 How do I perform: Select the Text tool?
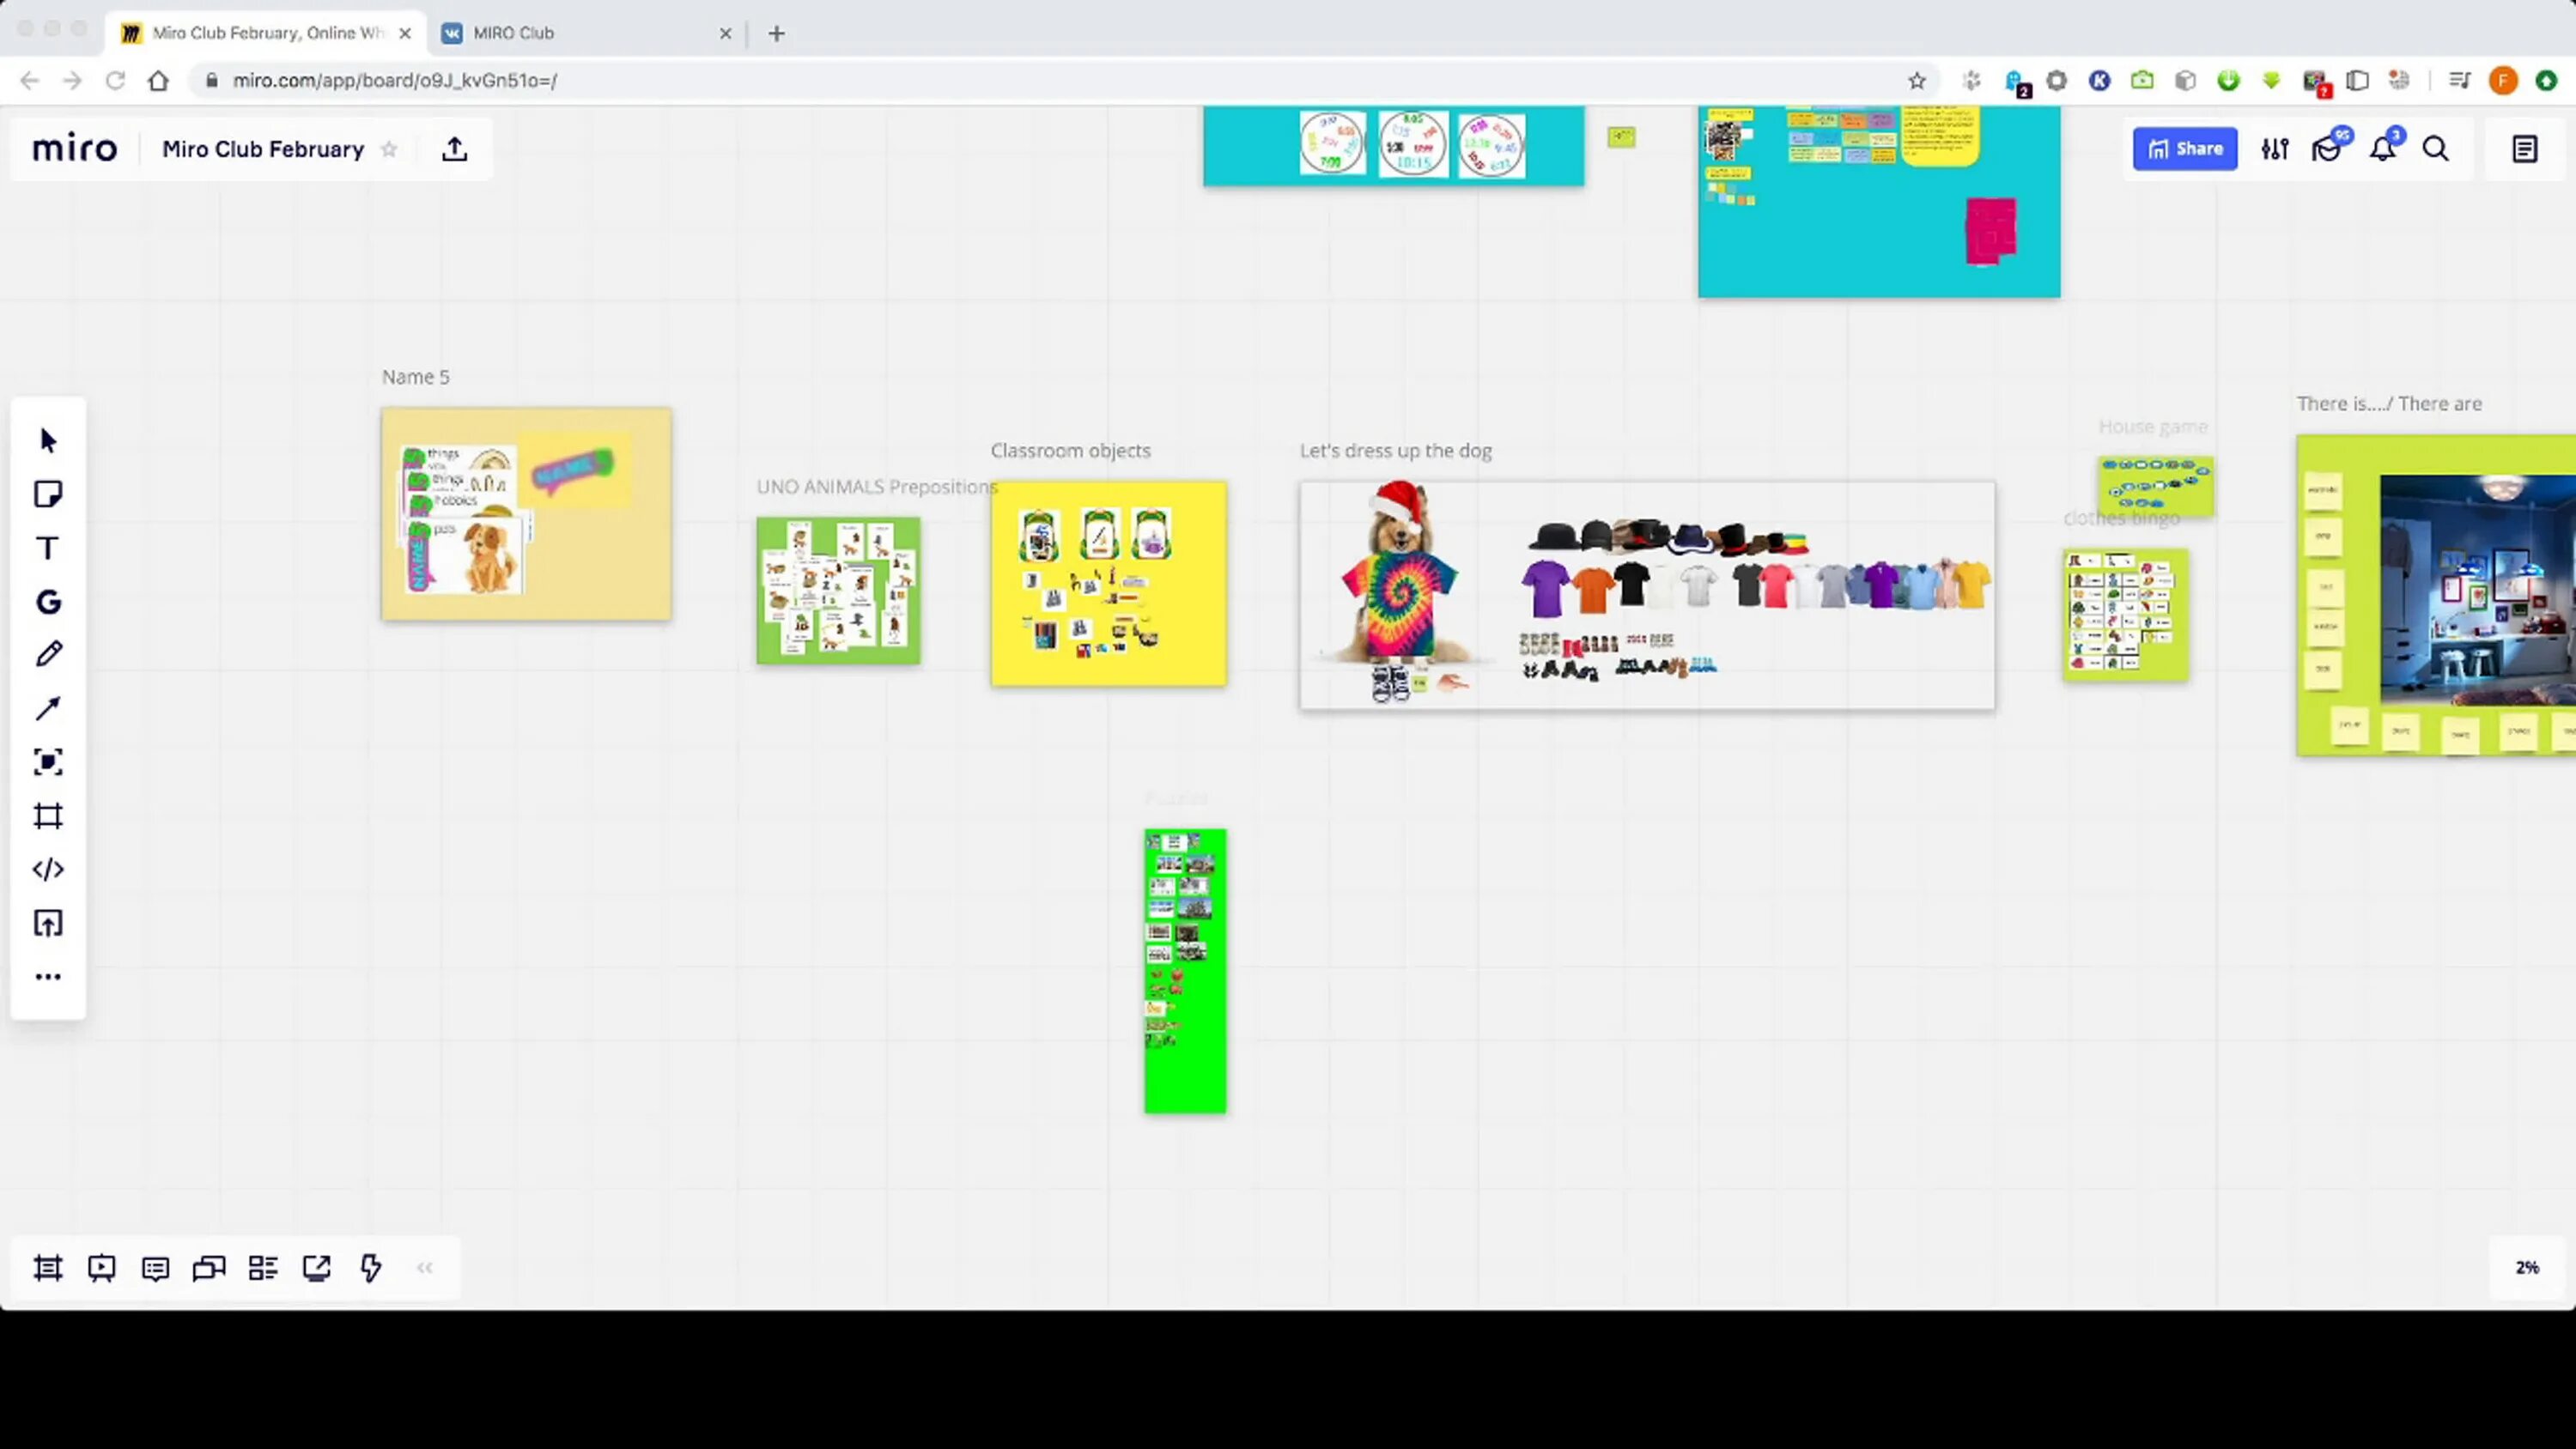48,548
